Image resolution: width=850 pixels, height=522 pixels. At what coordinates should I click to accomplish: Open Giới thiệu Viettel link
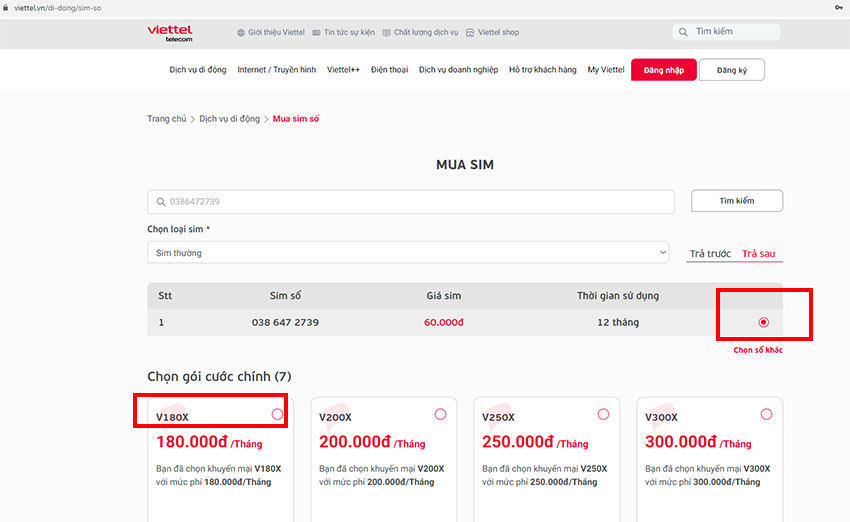[x=276, y=33]
